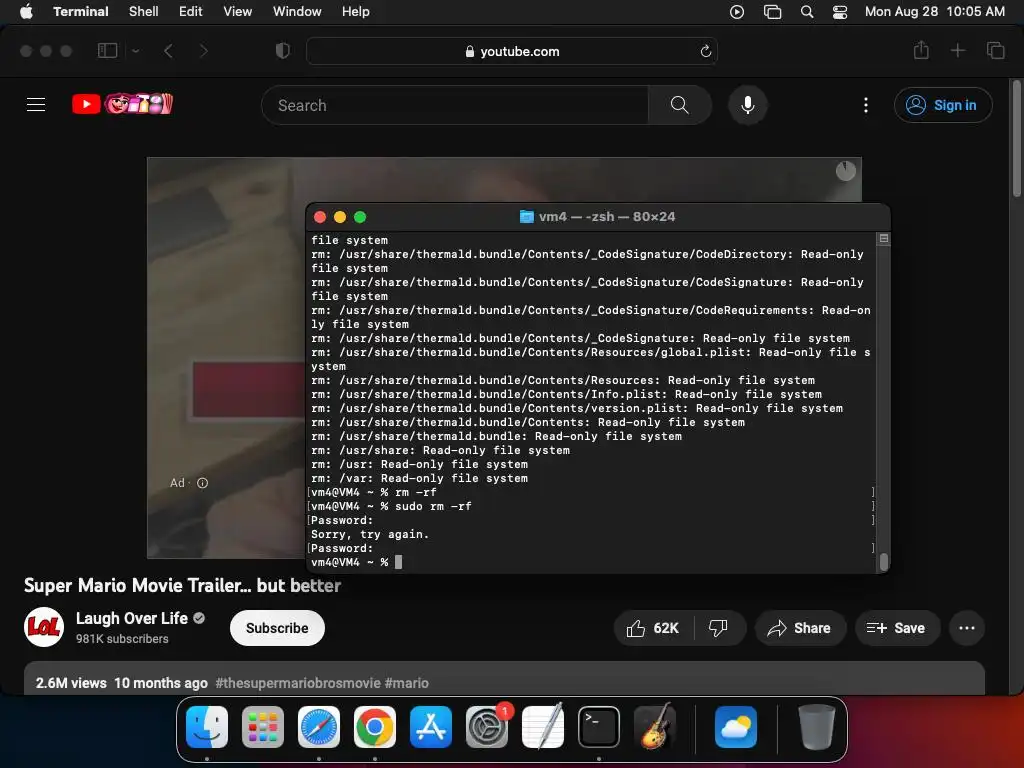
Task: Open the Laugh Over Life channel name
Action: [x=132, y=618]
